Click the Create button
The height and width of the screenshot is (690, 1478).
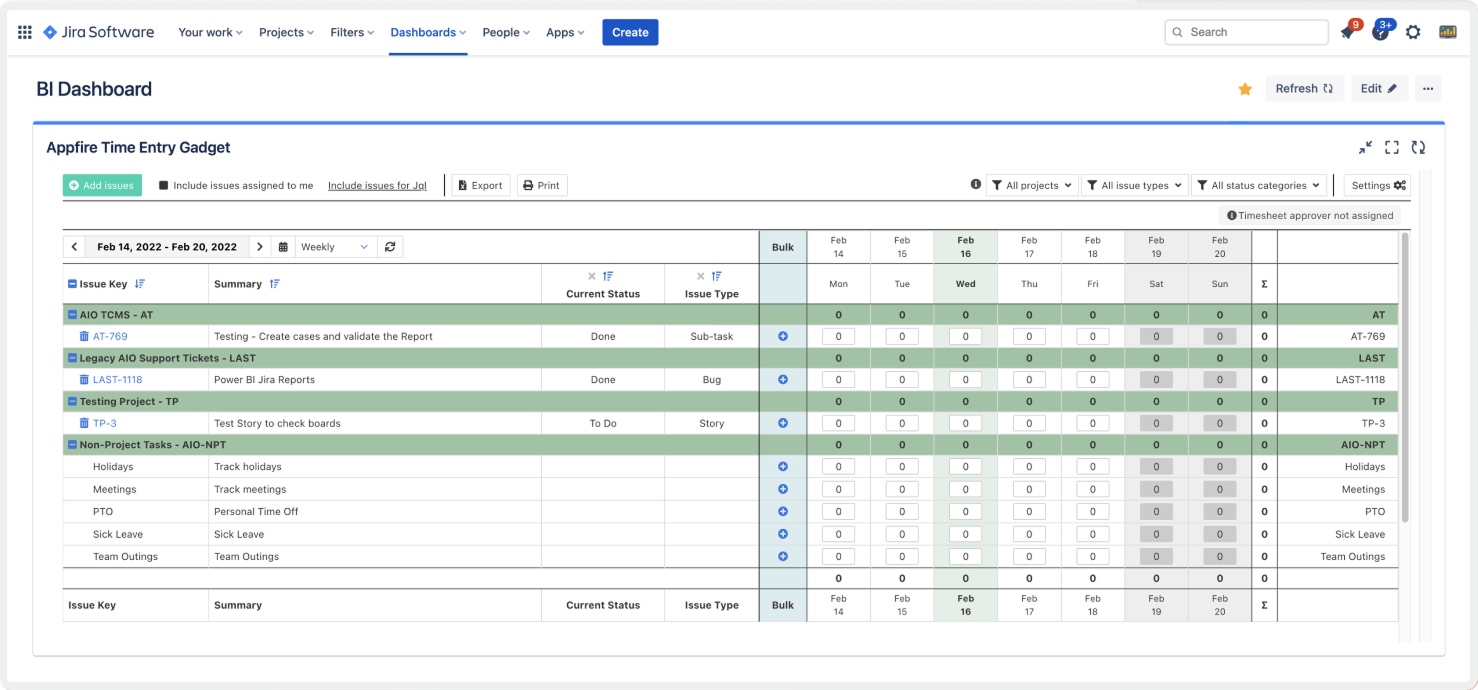pos(630,32)
